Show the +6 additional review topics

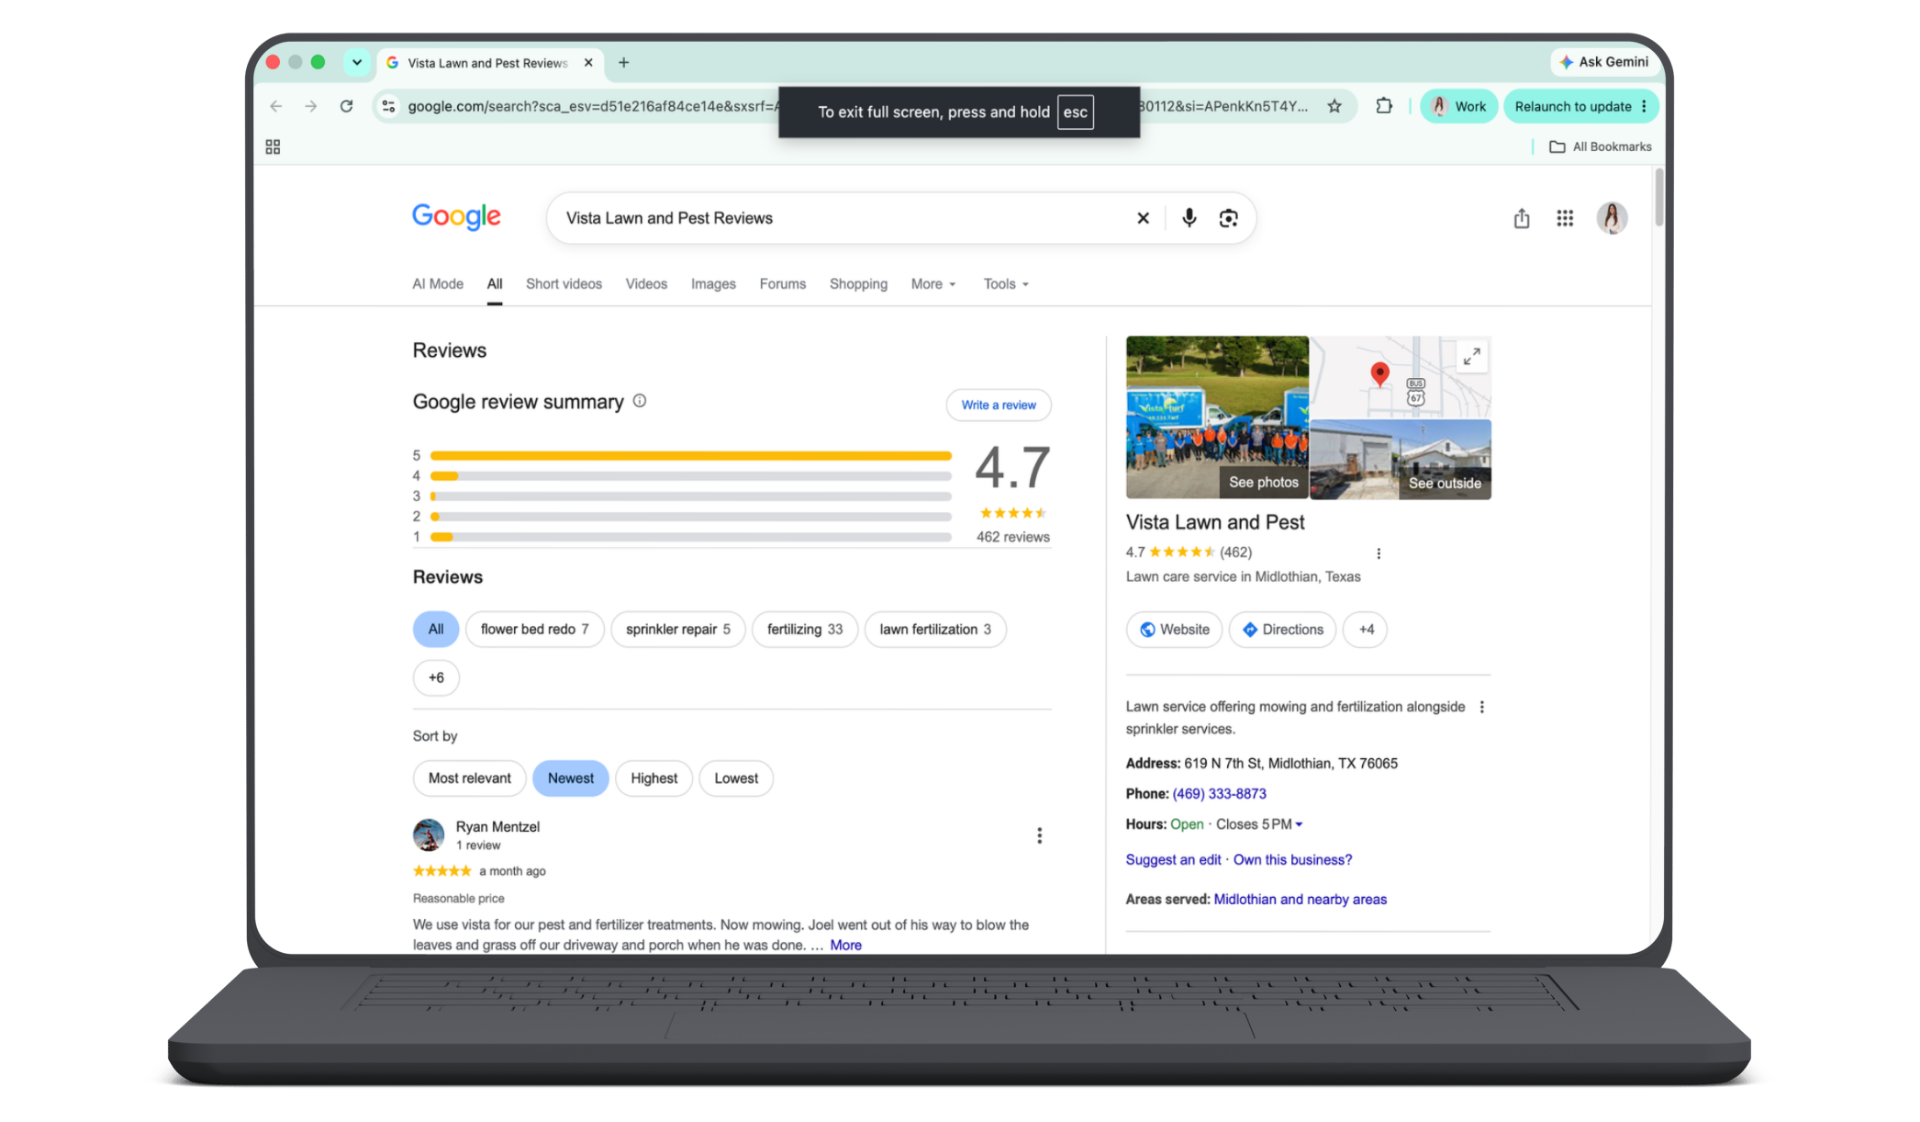(436, 678)
